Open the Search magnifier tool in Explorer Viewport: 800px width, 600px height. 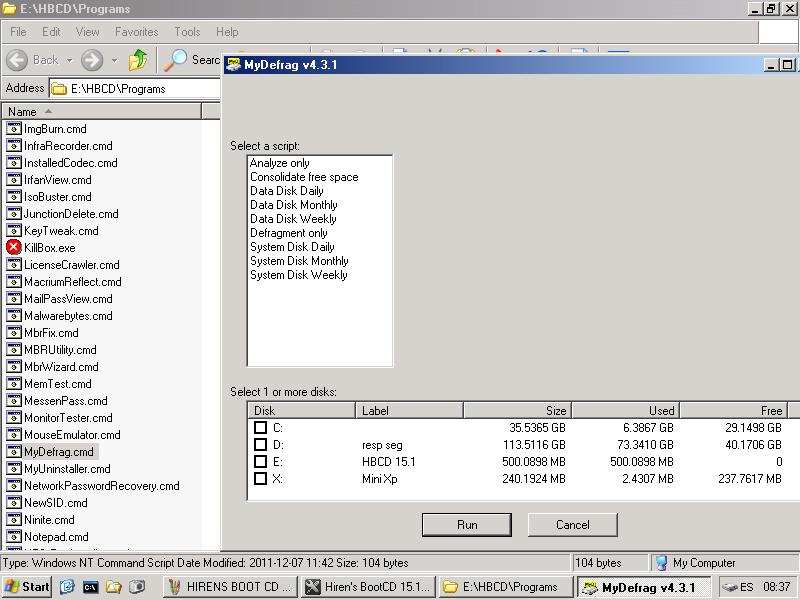click(x=175, y=60)
